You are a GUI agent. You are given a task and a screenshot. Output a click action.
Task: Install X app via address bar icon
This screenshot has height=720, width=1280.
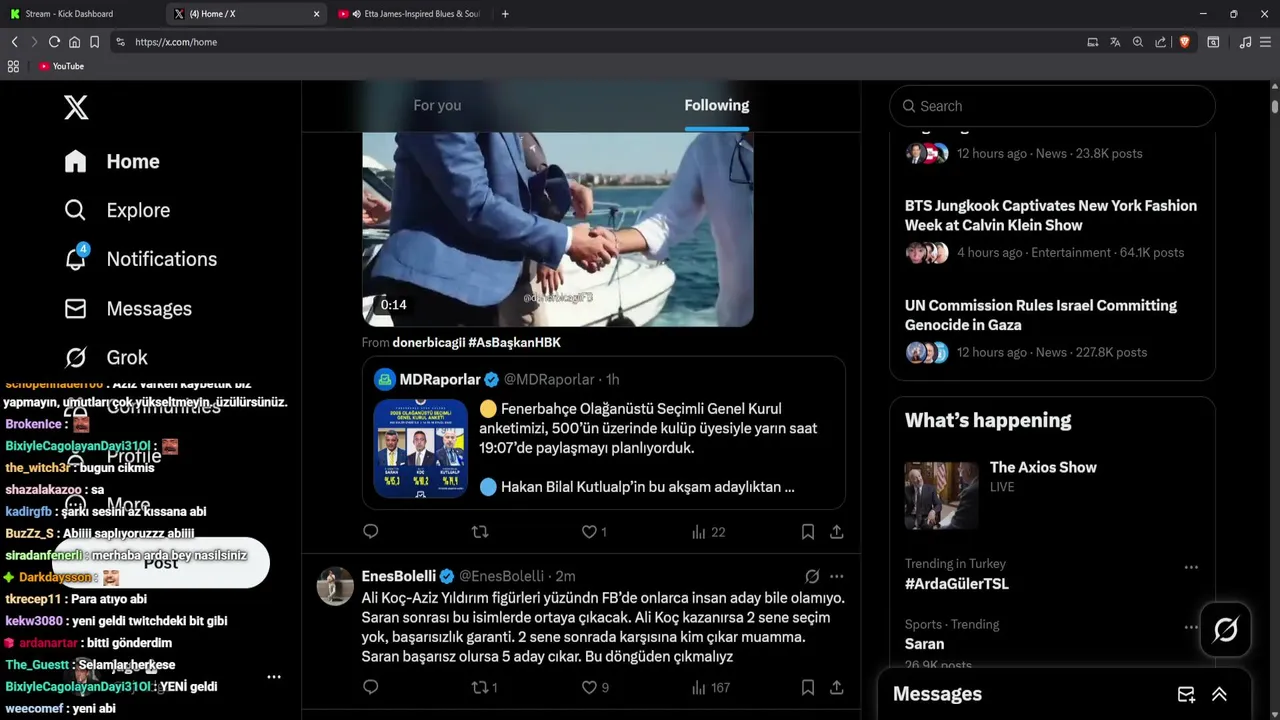[1092, 42]
